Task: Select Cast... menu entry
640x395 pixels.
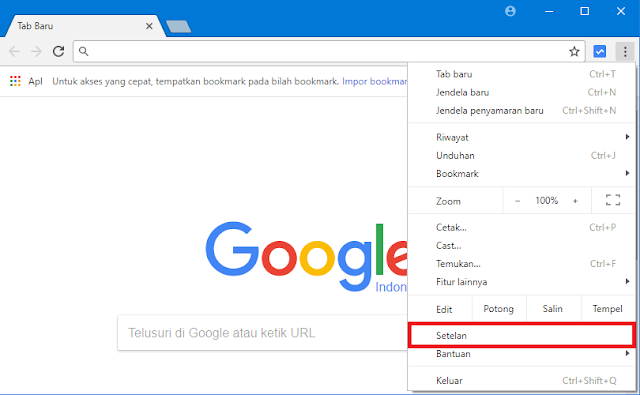Action: 522,246
